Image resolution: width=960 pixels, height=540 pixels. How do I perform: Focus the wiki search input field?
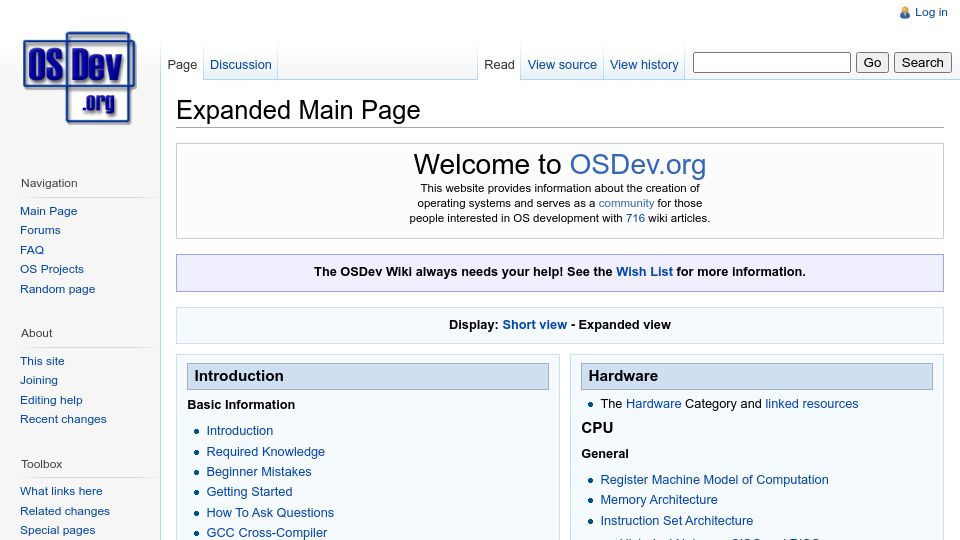click(x=771, y=62)
